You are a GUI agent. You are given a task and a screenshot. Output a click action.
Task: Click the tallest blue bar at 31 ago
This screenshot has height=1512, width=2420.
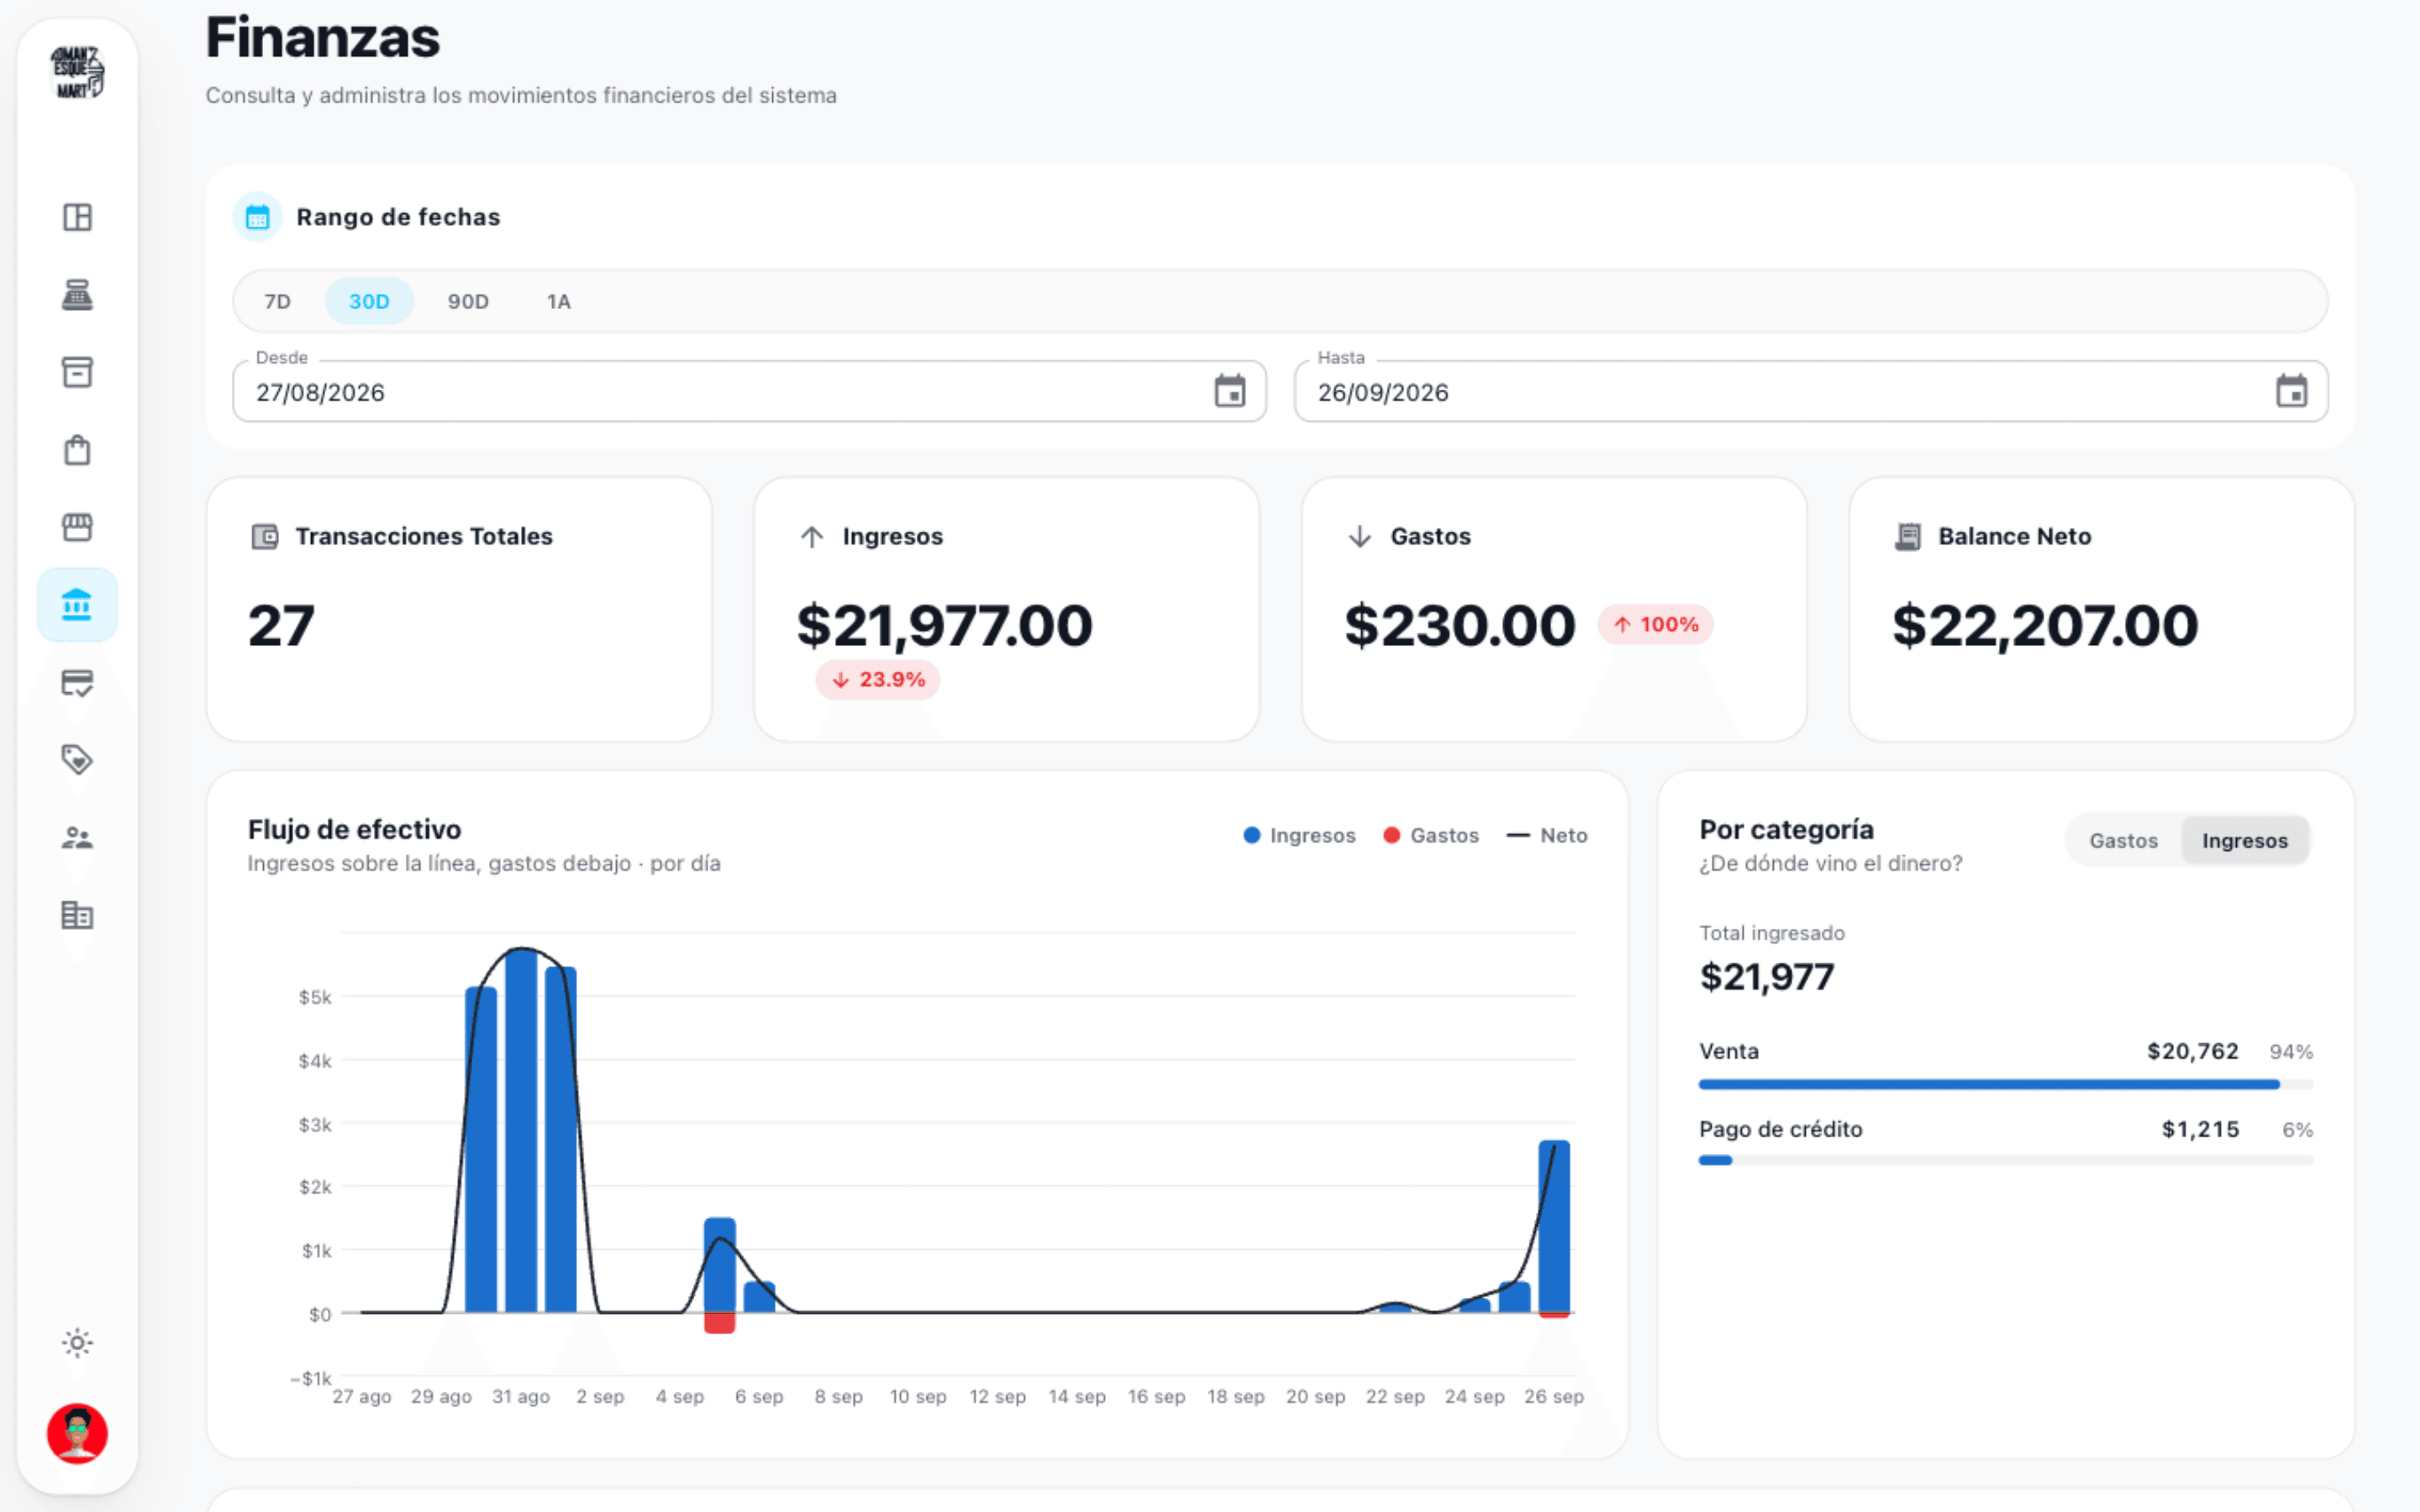click(x=521, y=1131)
